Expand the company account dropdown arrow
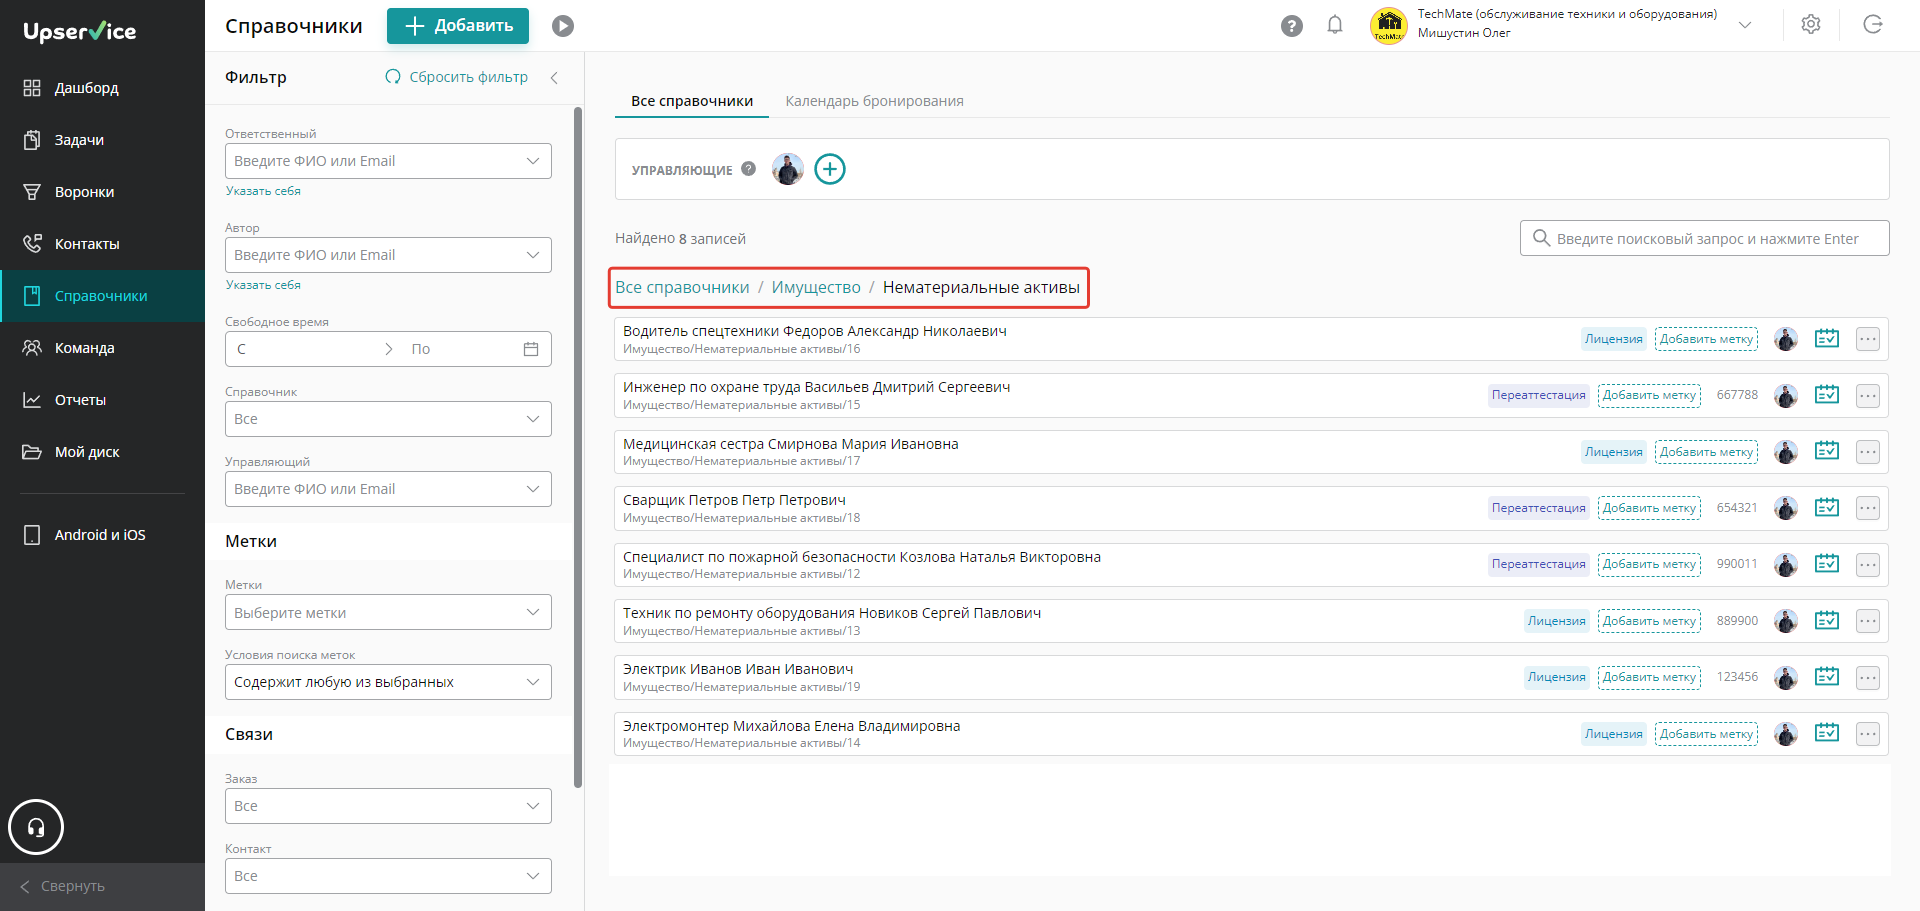The height and width of the screenshot is (911, 1920). coord(1745,25)
